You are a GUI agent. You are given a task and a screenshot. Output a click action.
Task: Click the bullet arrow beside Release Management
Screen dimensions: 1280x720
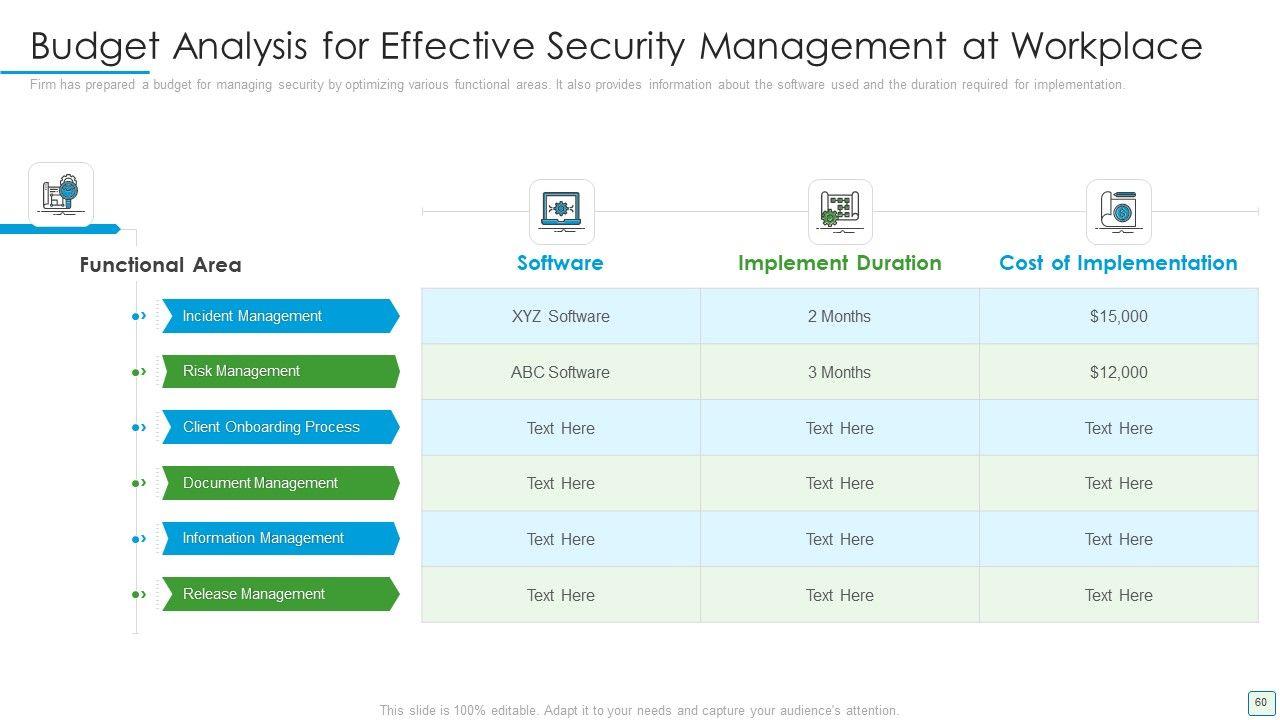click(x=140, y=595)
